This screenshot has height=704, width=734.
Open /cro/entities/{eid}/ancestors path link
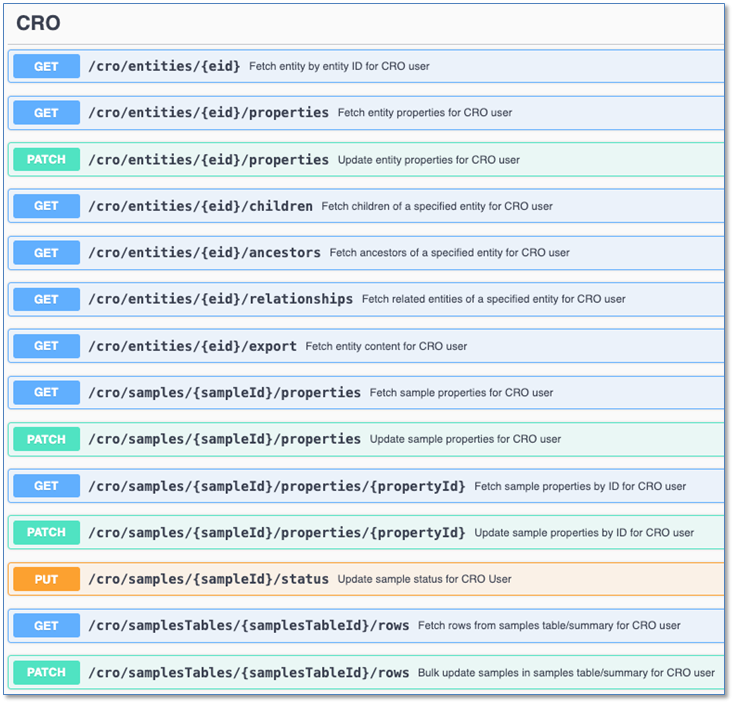point(204,253)
